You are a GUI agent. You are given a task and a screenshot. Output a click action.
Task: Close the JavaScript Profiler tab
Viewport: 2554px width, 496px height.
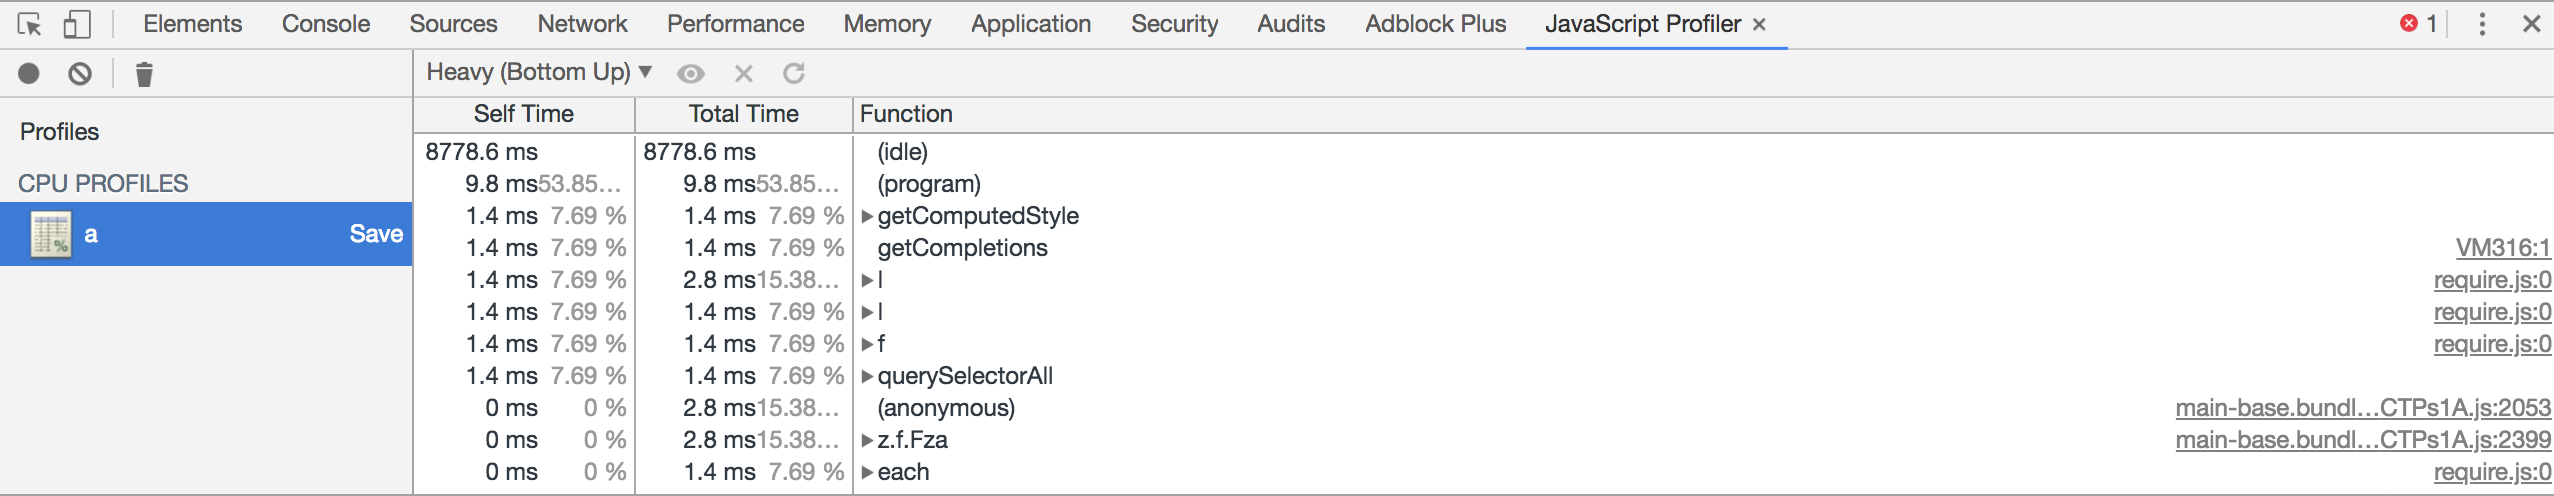1759,24
